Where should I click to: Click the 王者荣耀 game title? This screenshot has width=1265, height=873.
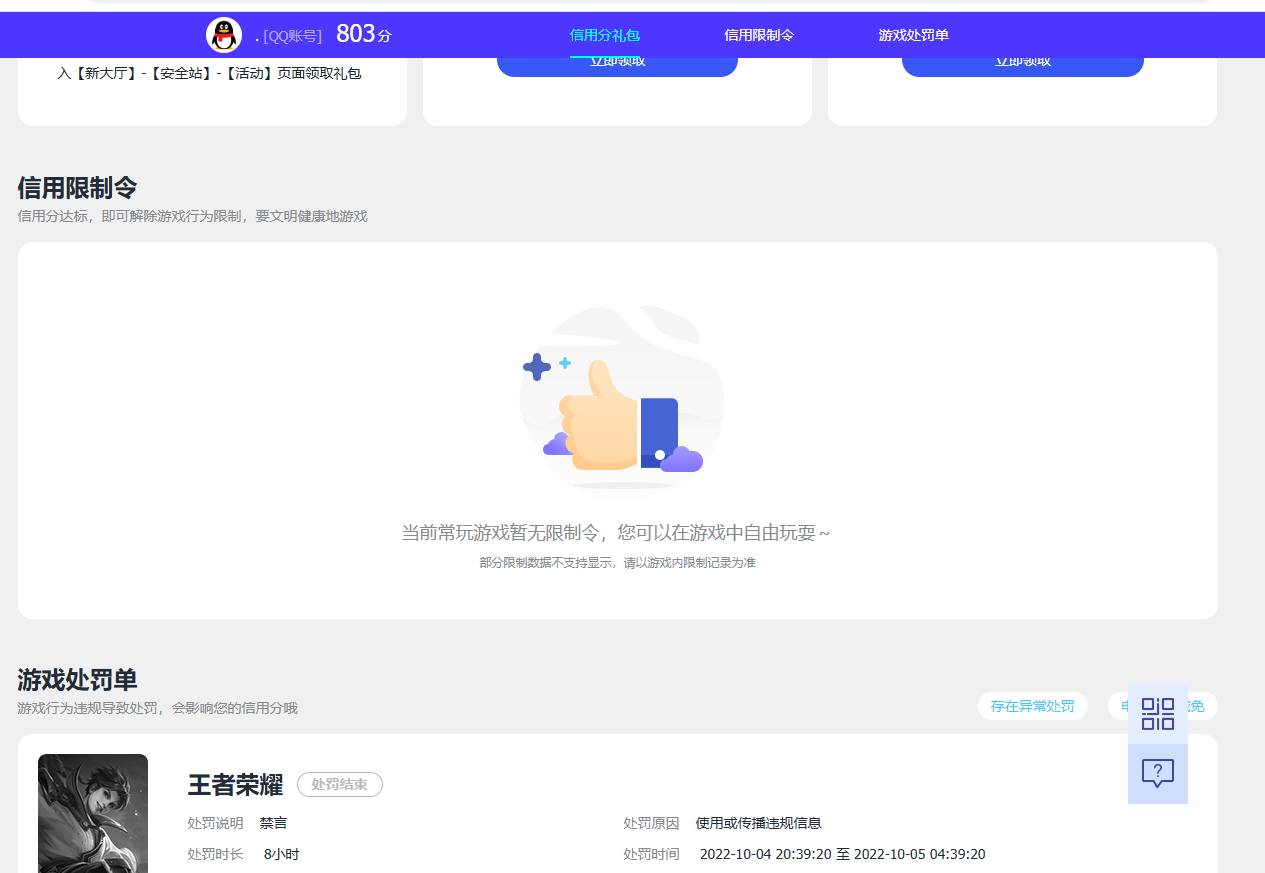click(x=235, y=785)
